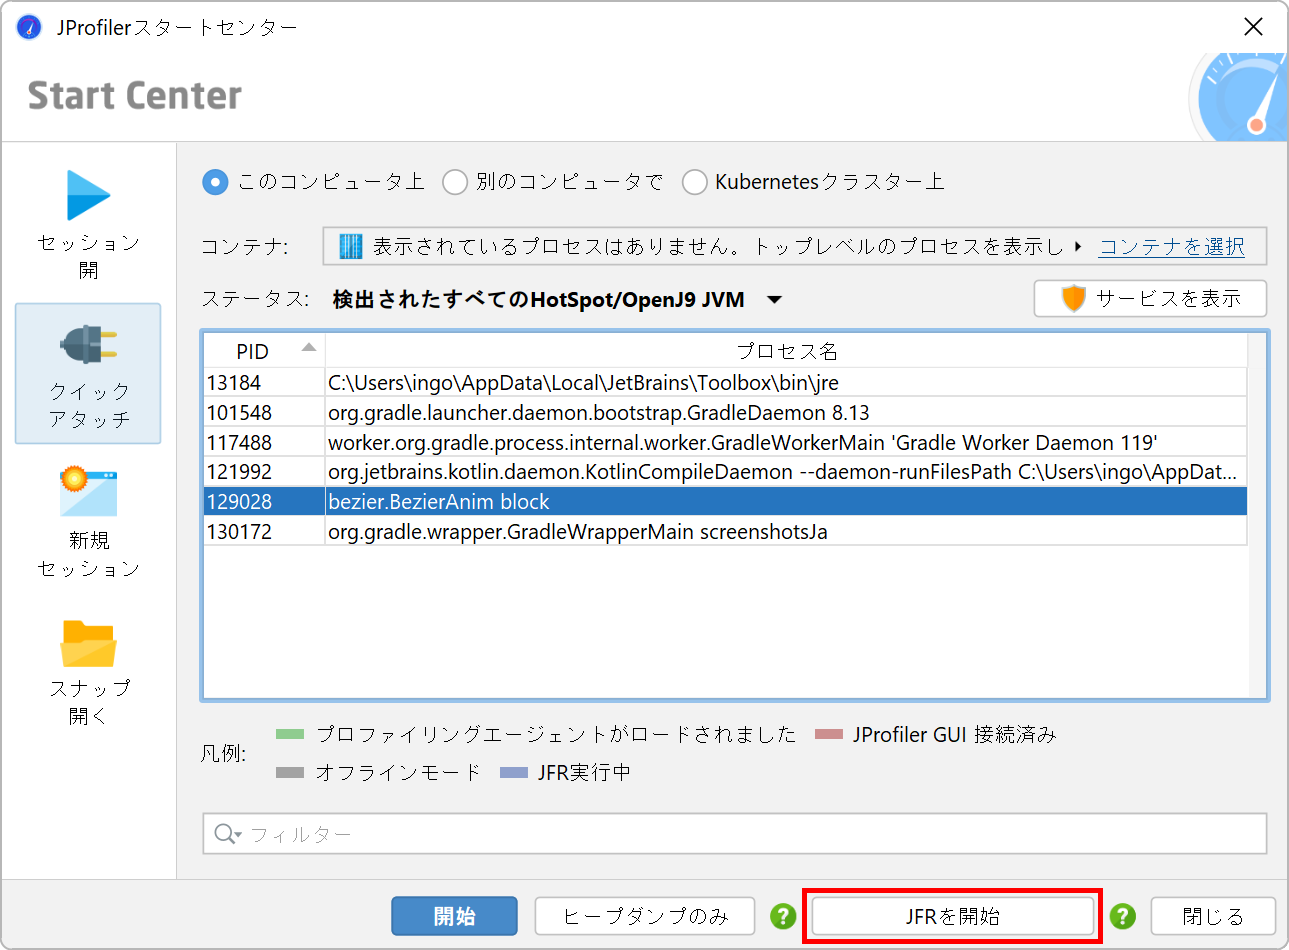The image size is (1289, 950).
Task: Click the サービスを表示 button
Action: click(1150, 298)
